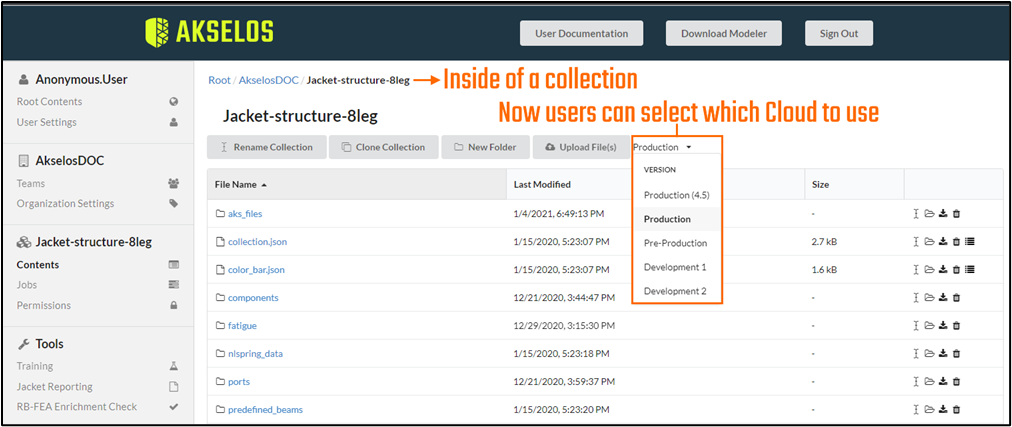Click the move-folder icon for color_bar.json

pos(929,270)
